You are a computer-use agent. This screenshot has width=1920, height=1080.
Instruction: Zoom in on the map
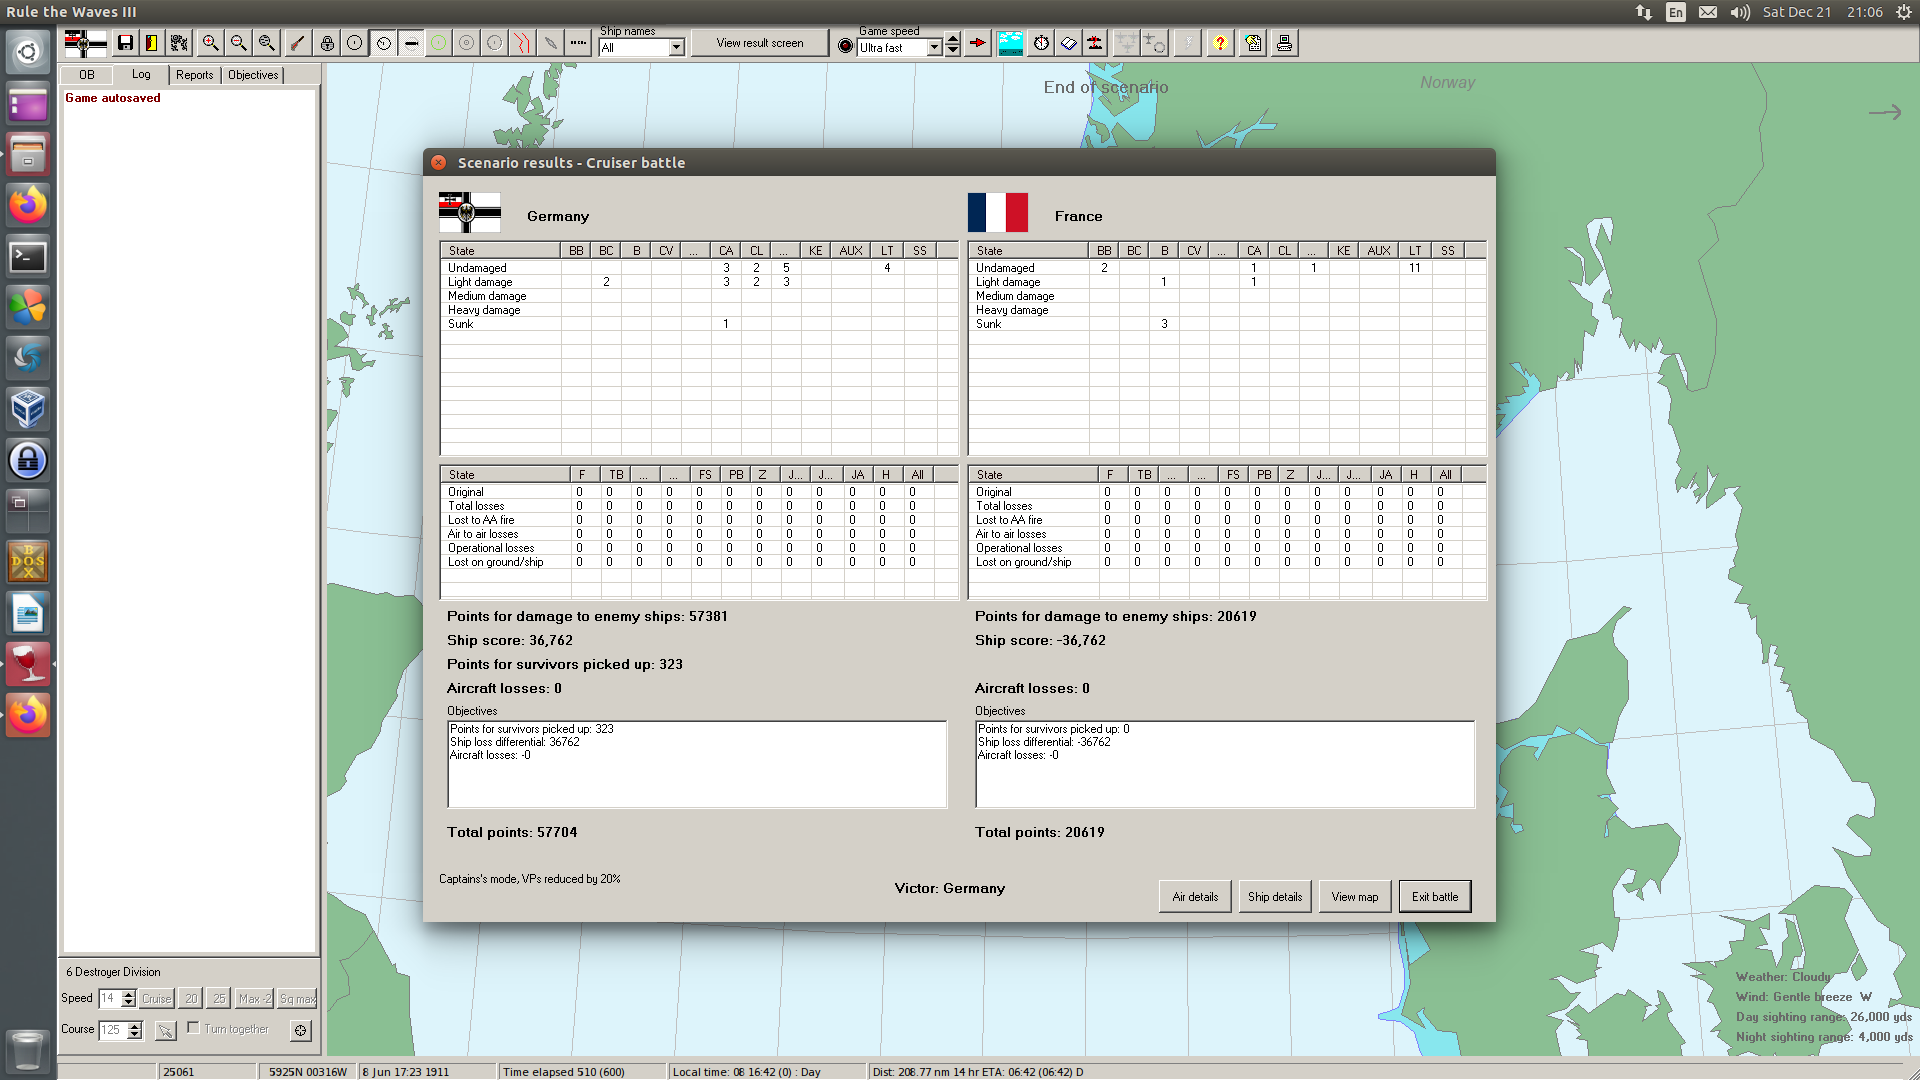tap(211, 43)
